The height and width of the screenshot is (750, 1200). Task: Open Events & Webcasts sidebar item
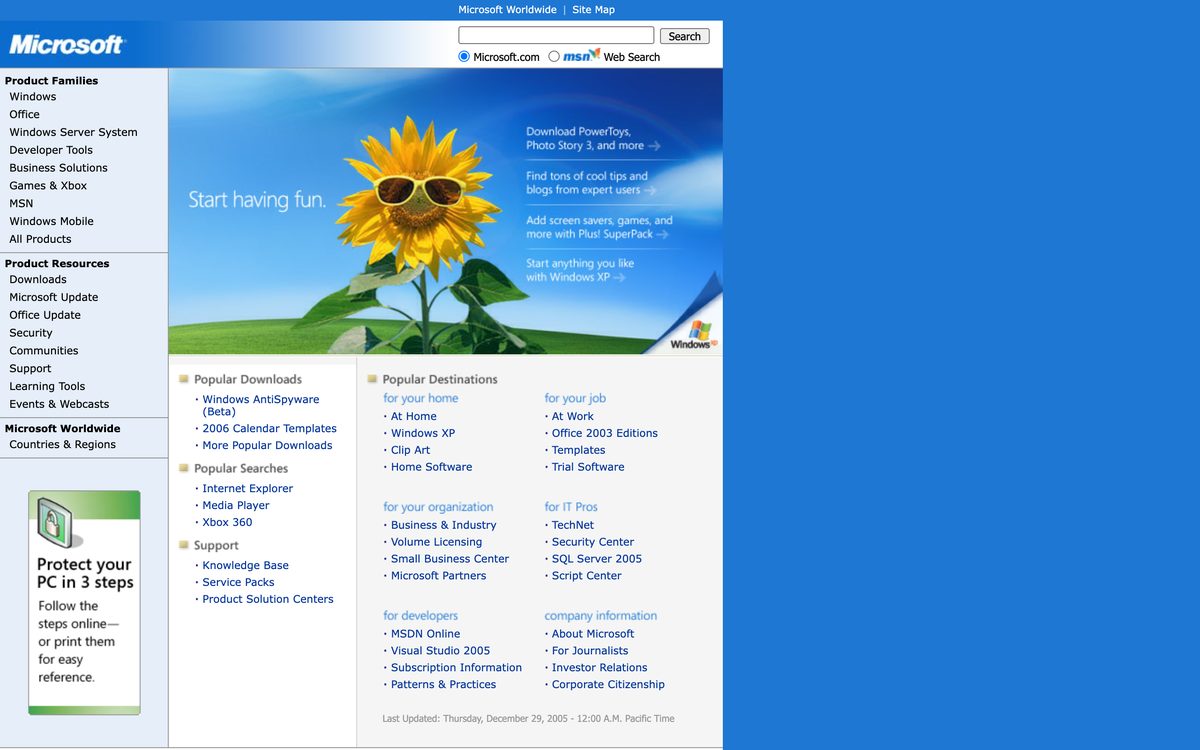[x=59, y=405]
